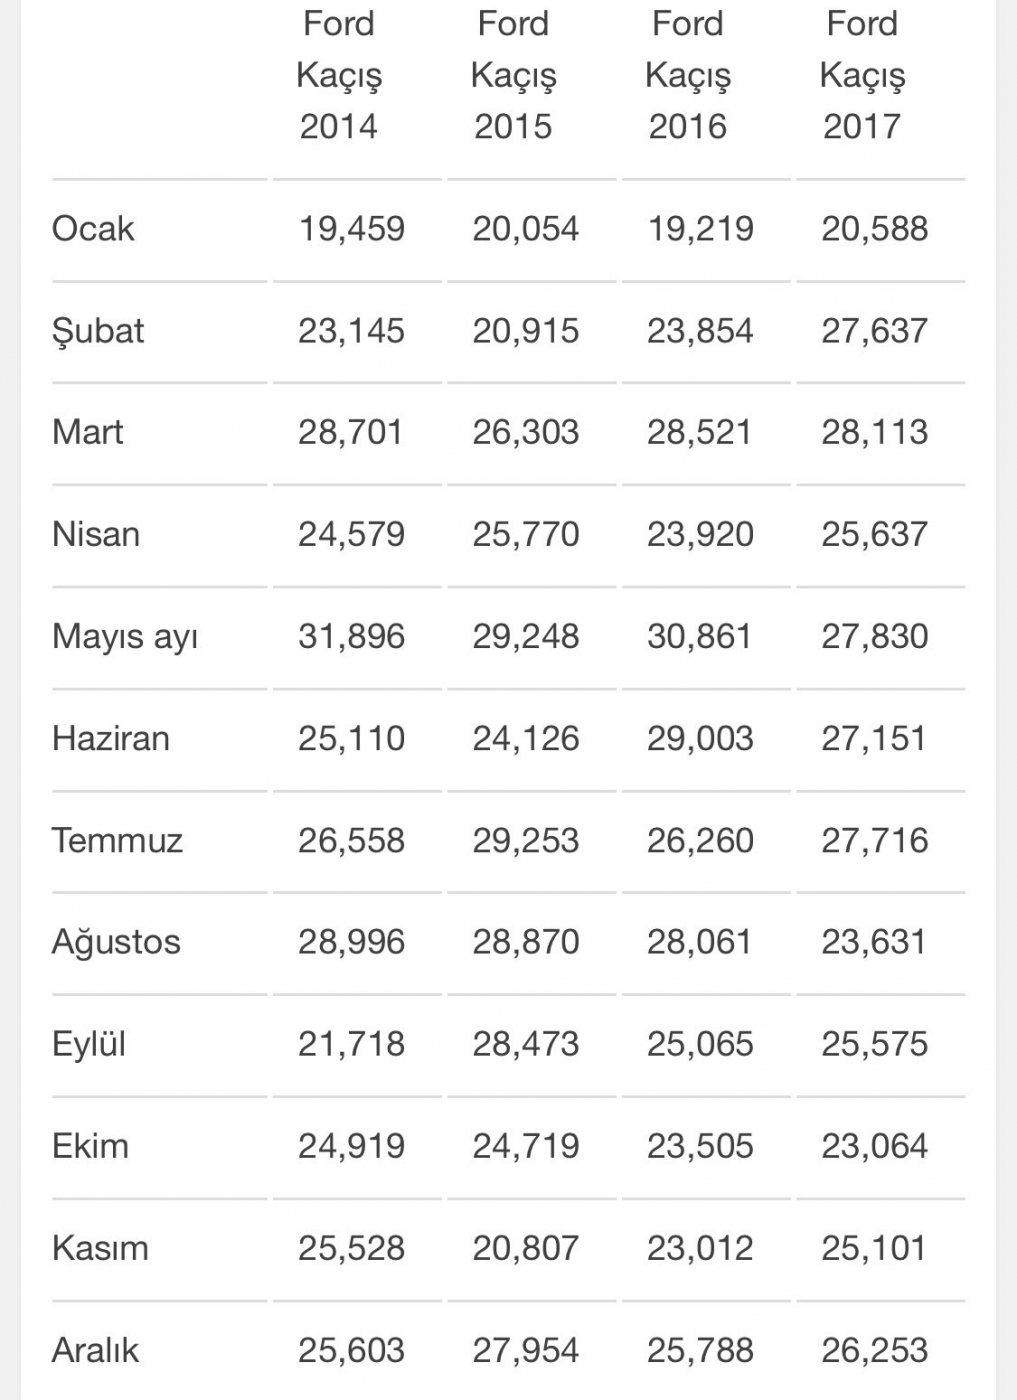
Task: Click the Nisan row label
Action: click(x=96, y=534)
